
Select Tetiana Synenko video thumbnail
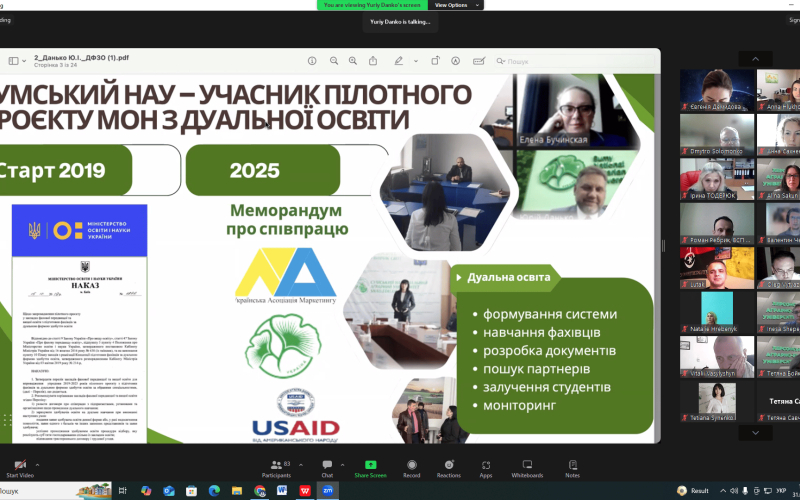[x=717, y=401]
